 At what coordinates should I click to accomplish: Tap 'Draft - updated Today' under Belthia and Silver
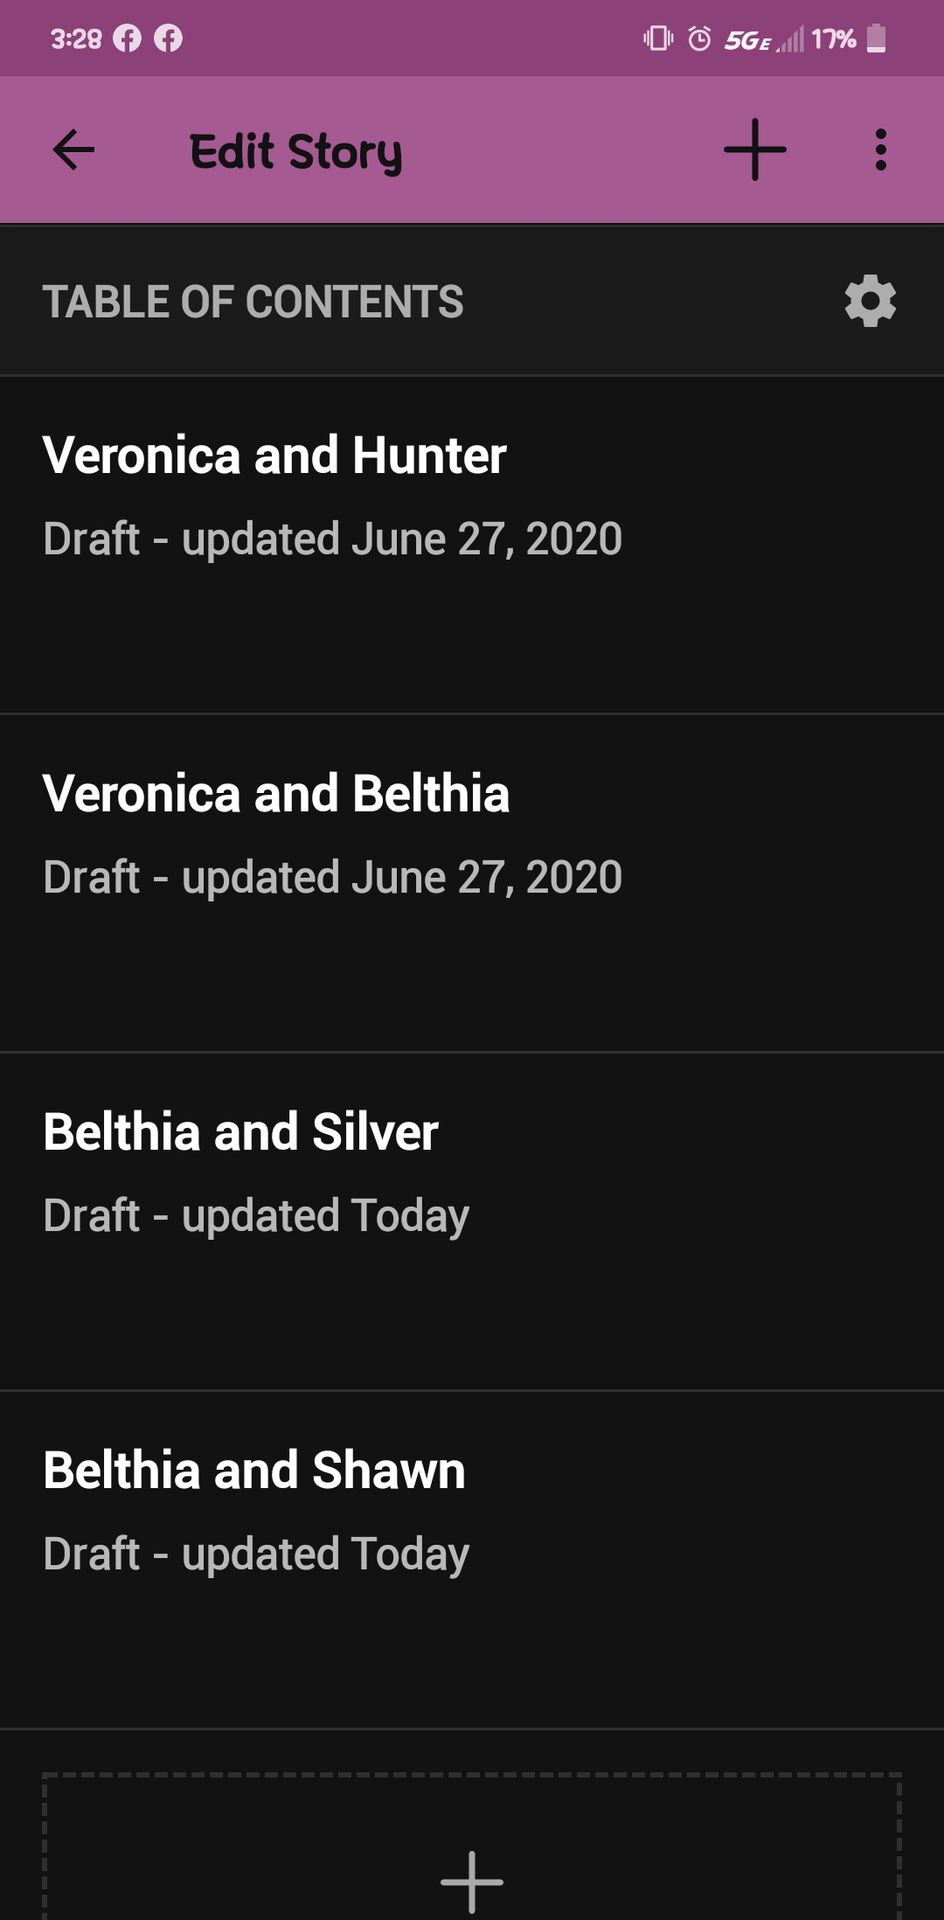[256, 1216]
